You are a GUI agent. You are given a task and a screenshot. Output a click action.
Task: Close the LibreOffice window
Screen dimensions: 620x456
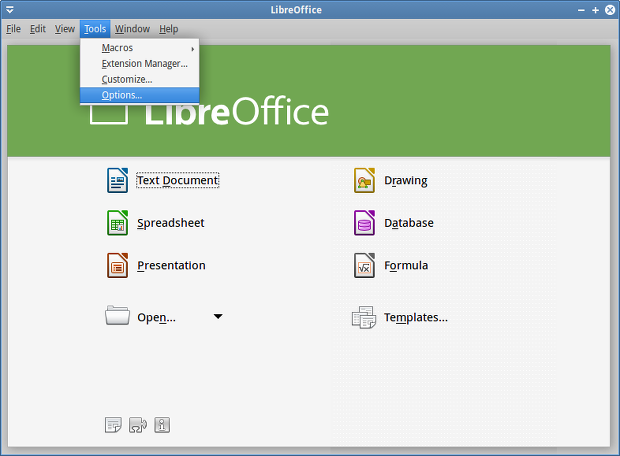click(x=610, y=10)
